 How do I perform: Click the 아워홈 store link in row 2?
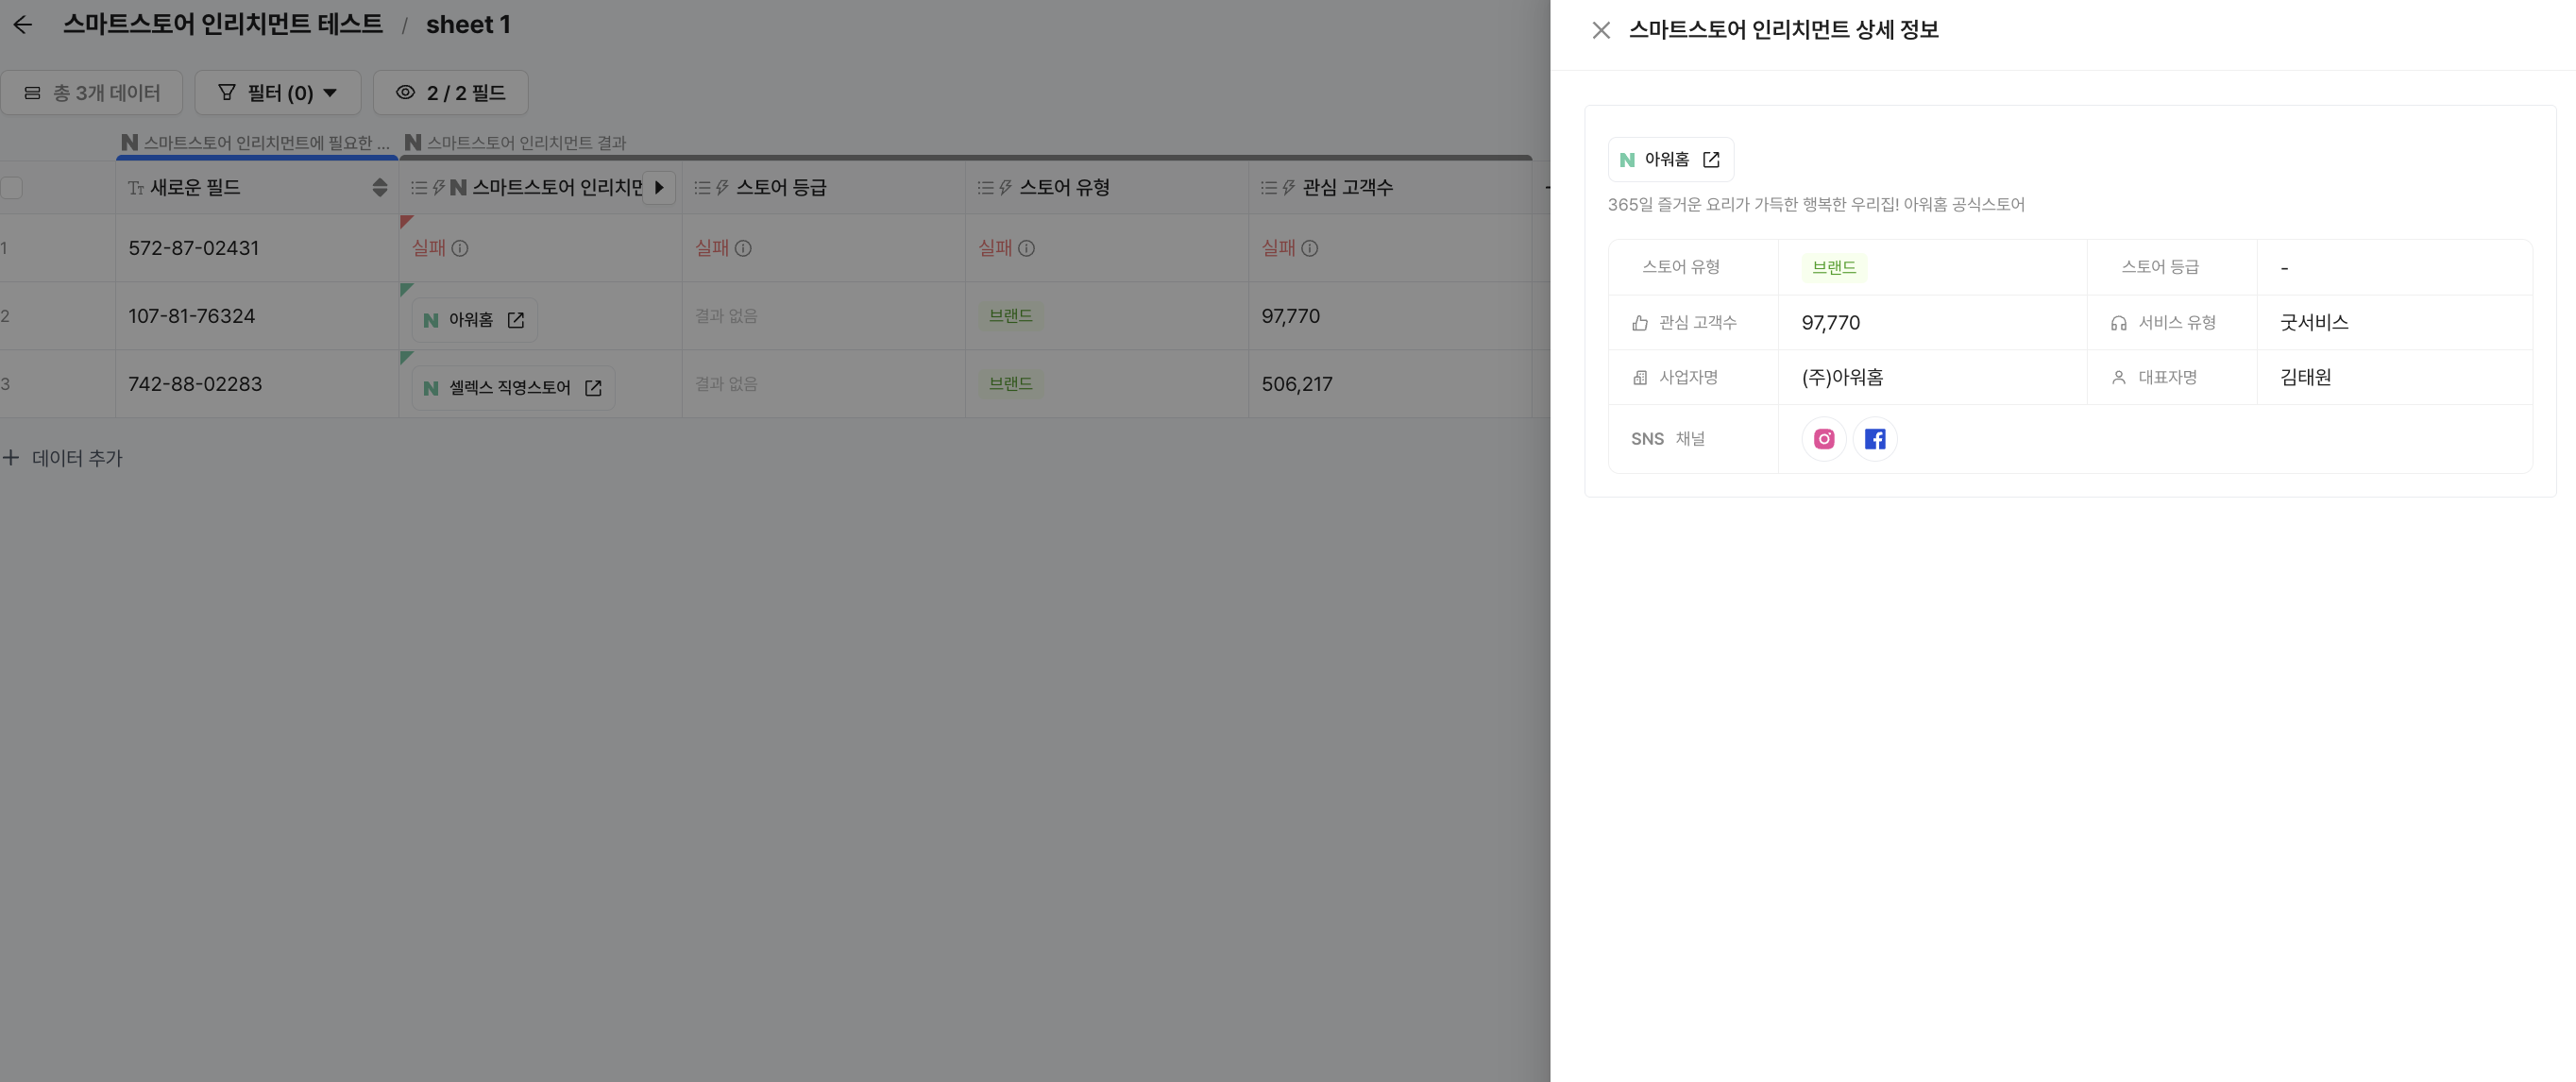[x=469, y=320]
